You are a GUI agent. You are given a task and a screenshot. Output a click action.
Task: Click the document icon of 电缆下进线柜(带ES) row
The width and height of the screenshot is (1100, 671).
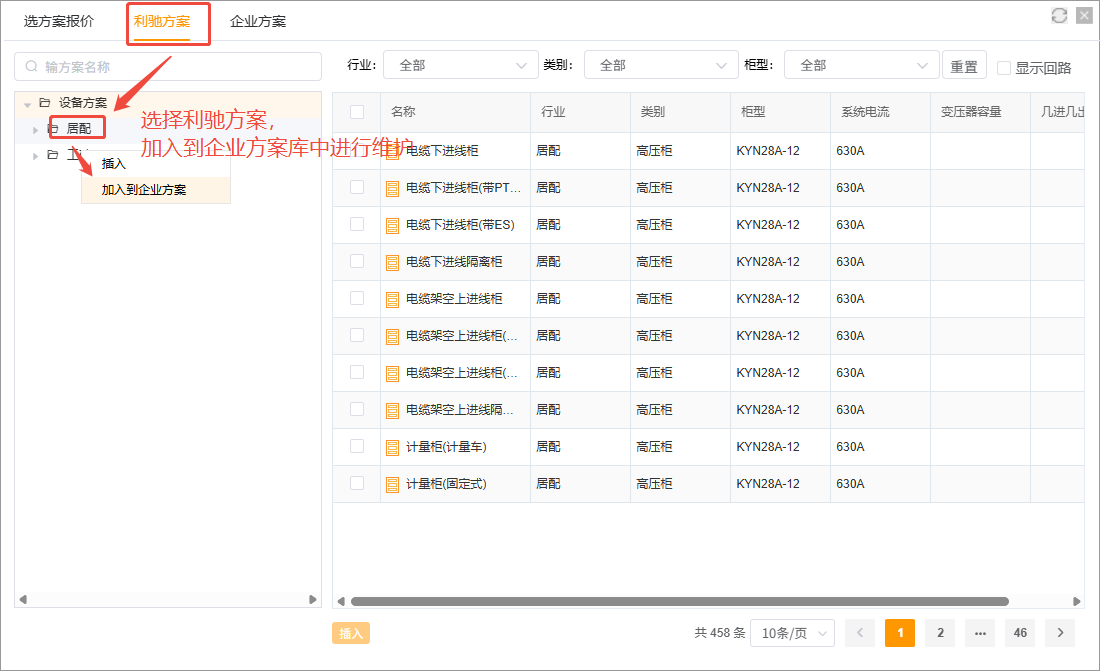pos(392,225)
